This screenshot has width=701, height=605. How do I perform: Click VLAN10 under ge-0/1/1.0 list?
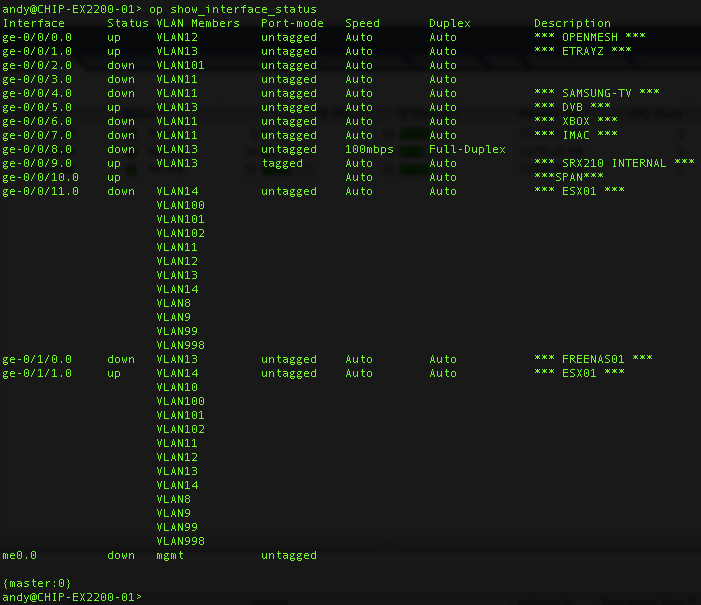pos(177,387)
